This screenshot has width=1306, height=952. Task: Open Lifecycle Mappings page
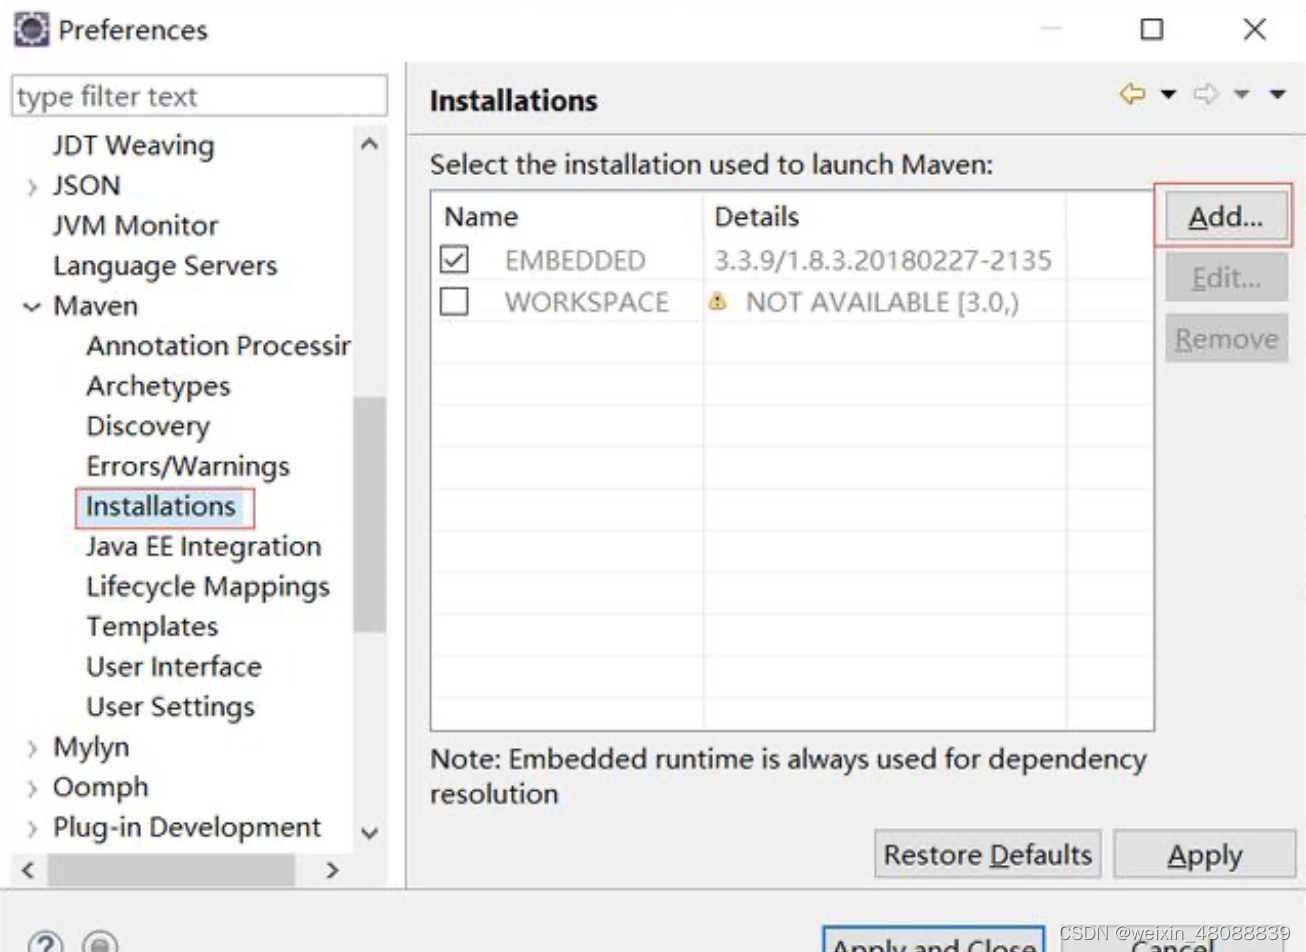[x=208, y=586]
